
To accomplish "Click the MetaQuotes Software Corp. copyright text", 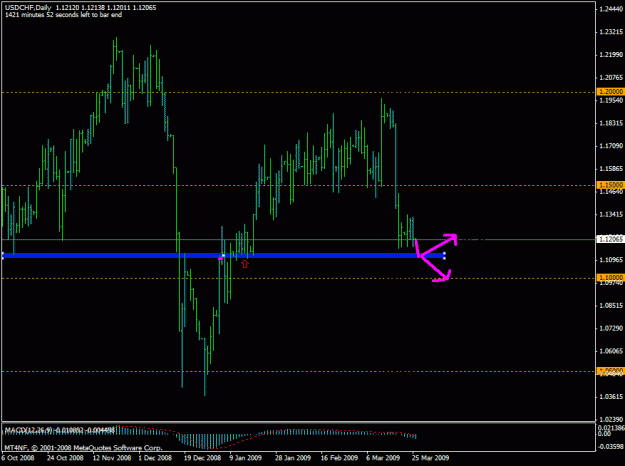I will tap(83, 448).
